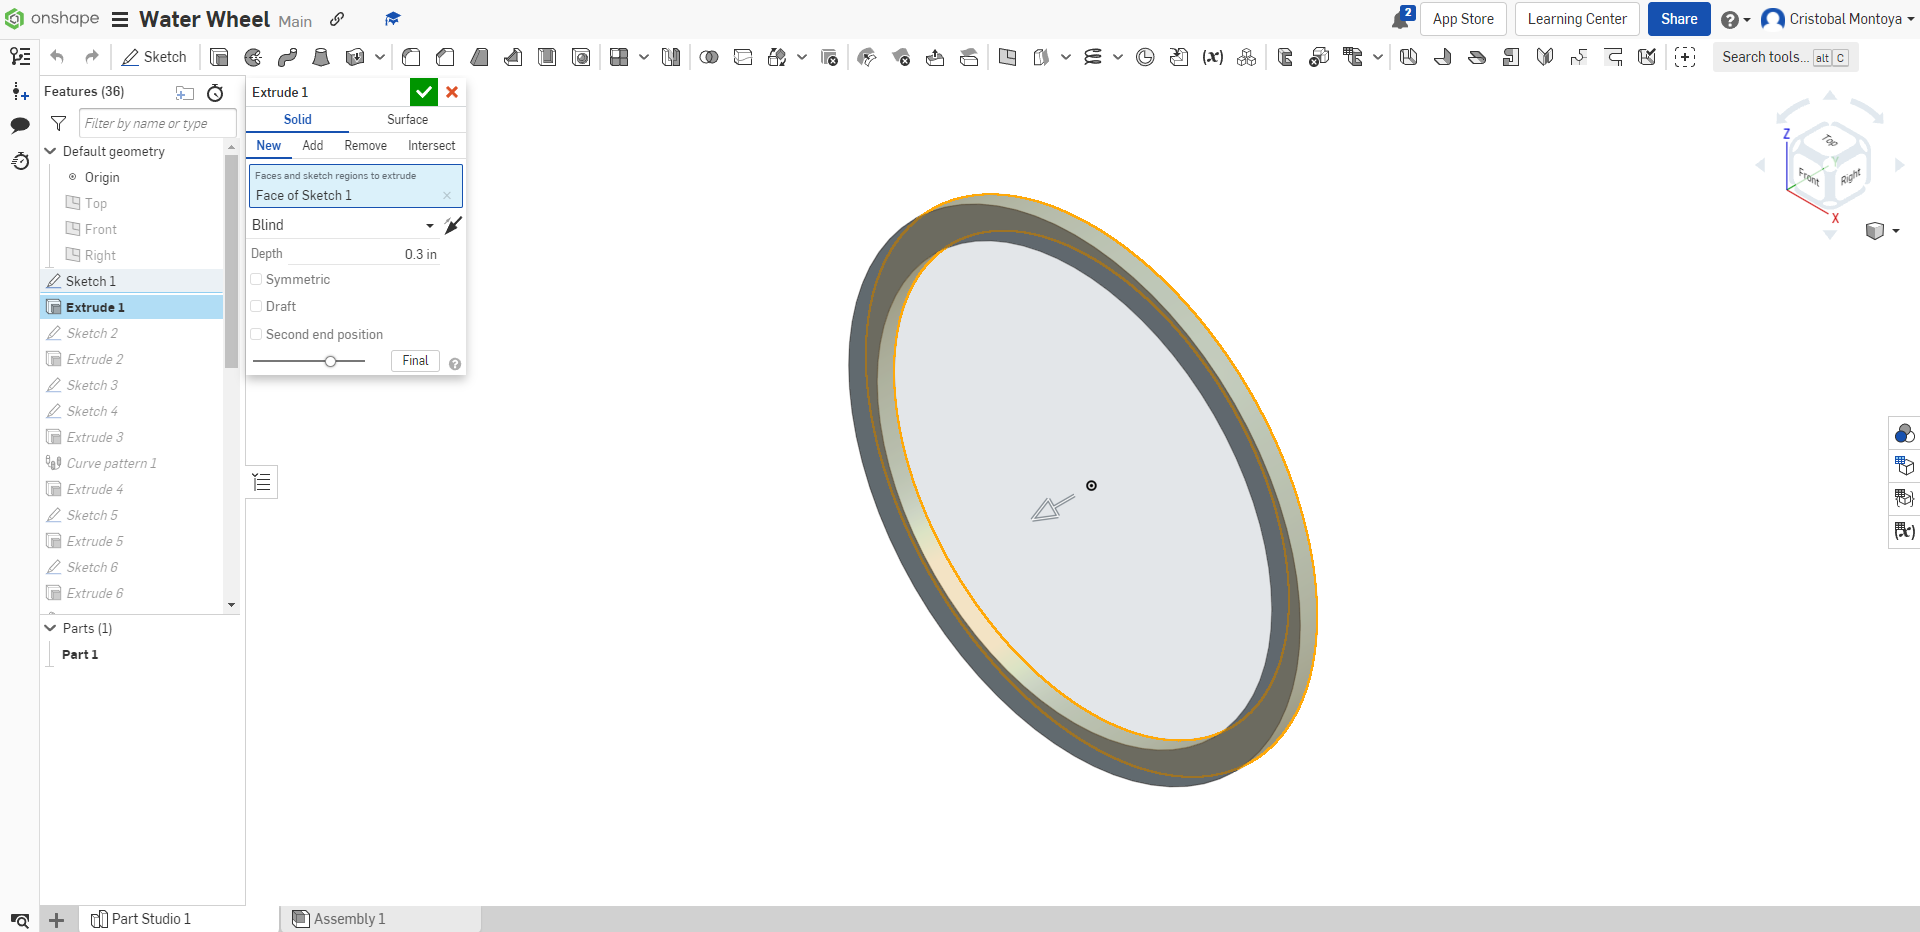
Task: Select the Loft tool
Action: point(321,57)
